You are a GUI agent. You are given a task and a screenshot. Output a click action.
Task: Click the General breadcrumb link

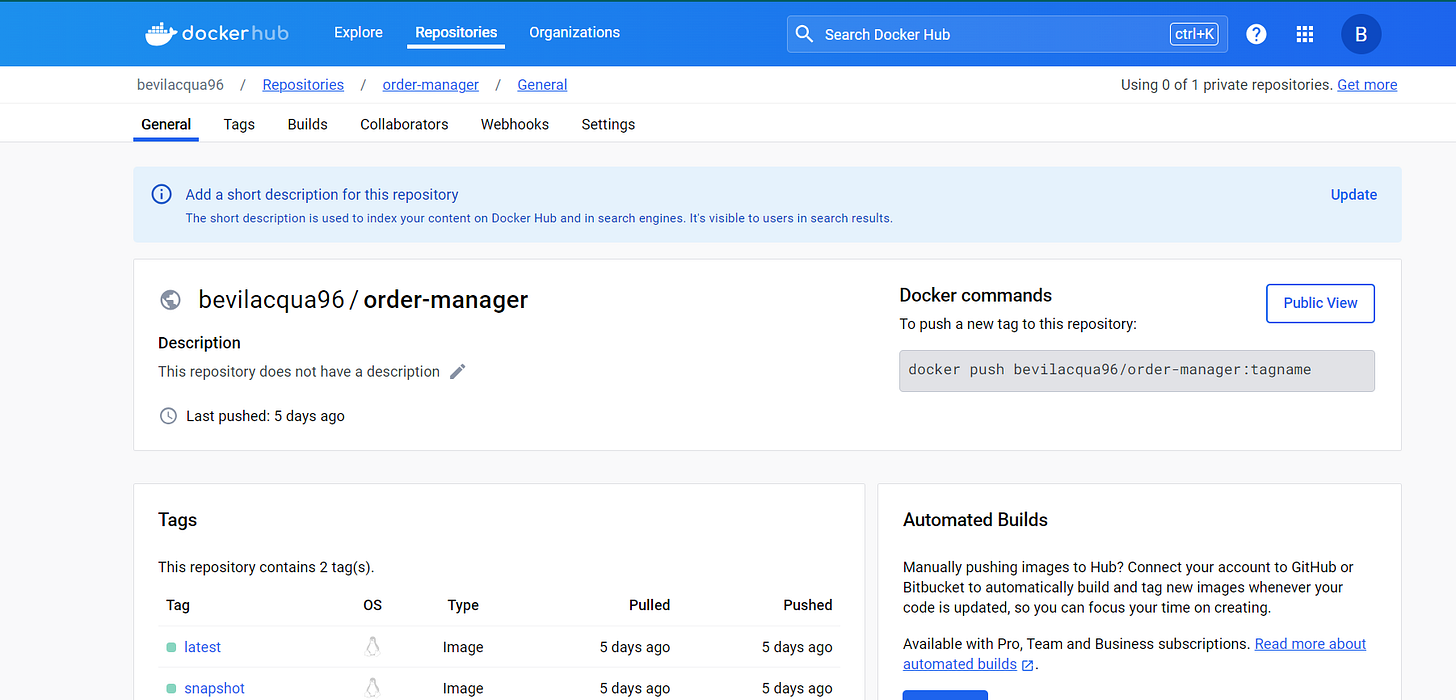pyautogui.click(x=542, y=85)
